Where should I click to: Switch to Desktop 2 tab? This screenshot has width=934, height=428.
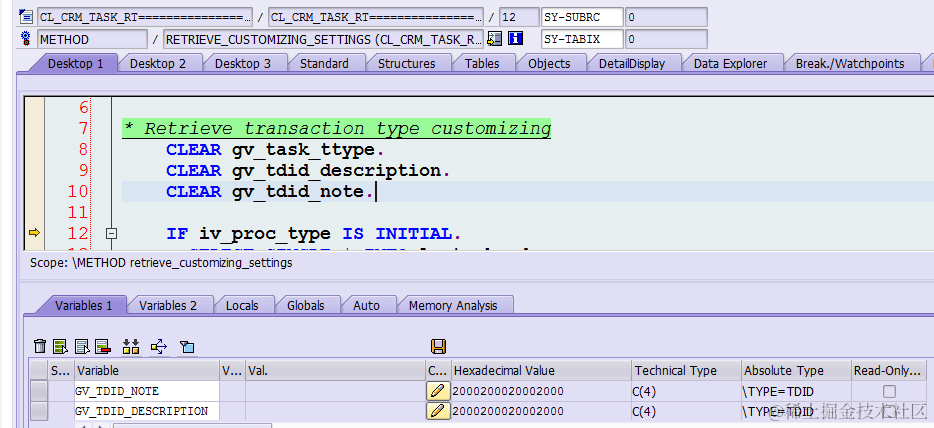pos(158,63)
